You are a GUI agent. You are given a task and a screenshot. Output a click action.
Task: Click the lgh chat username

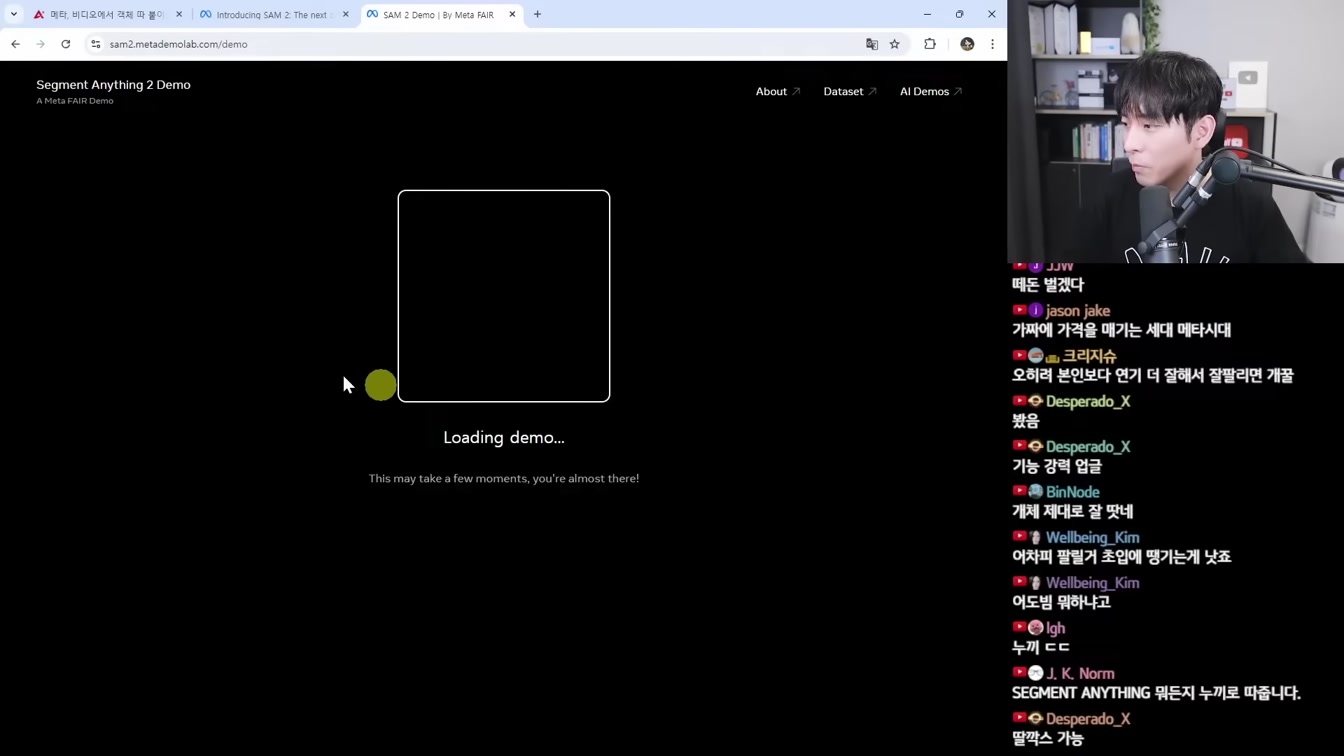pyautogui.click(x=1055, y=628)
